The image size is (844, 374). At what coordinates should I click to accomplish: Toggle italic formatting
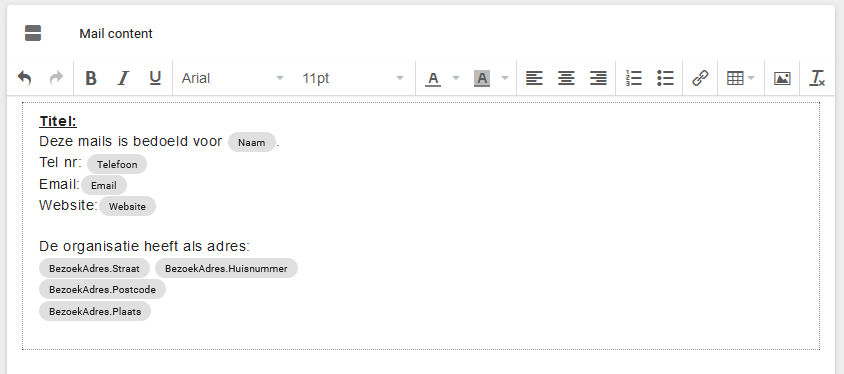(x=123, y=79)
